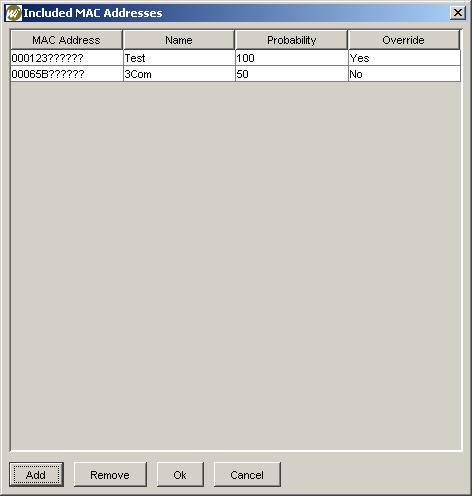This screenshot has width=472, height=496.
Task: Select probability value 100 cell
Action: click(x=292, y=58)
